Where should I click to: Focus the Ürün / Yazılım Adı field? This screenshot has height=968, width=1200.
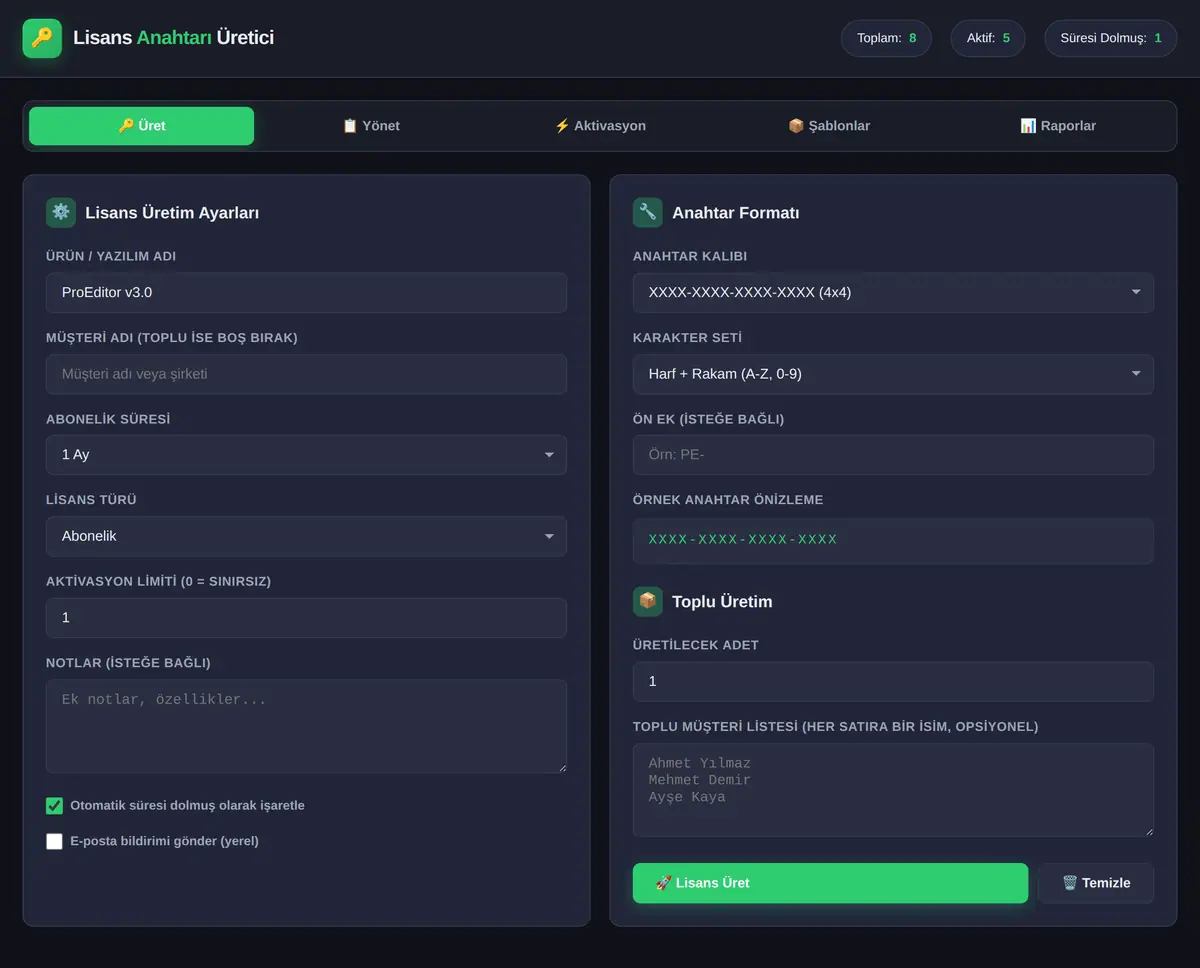coord(306,293)
